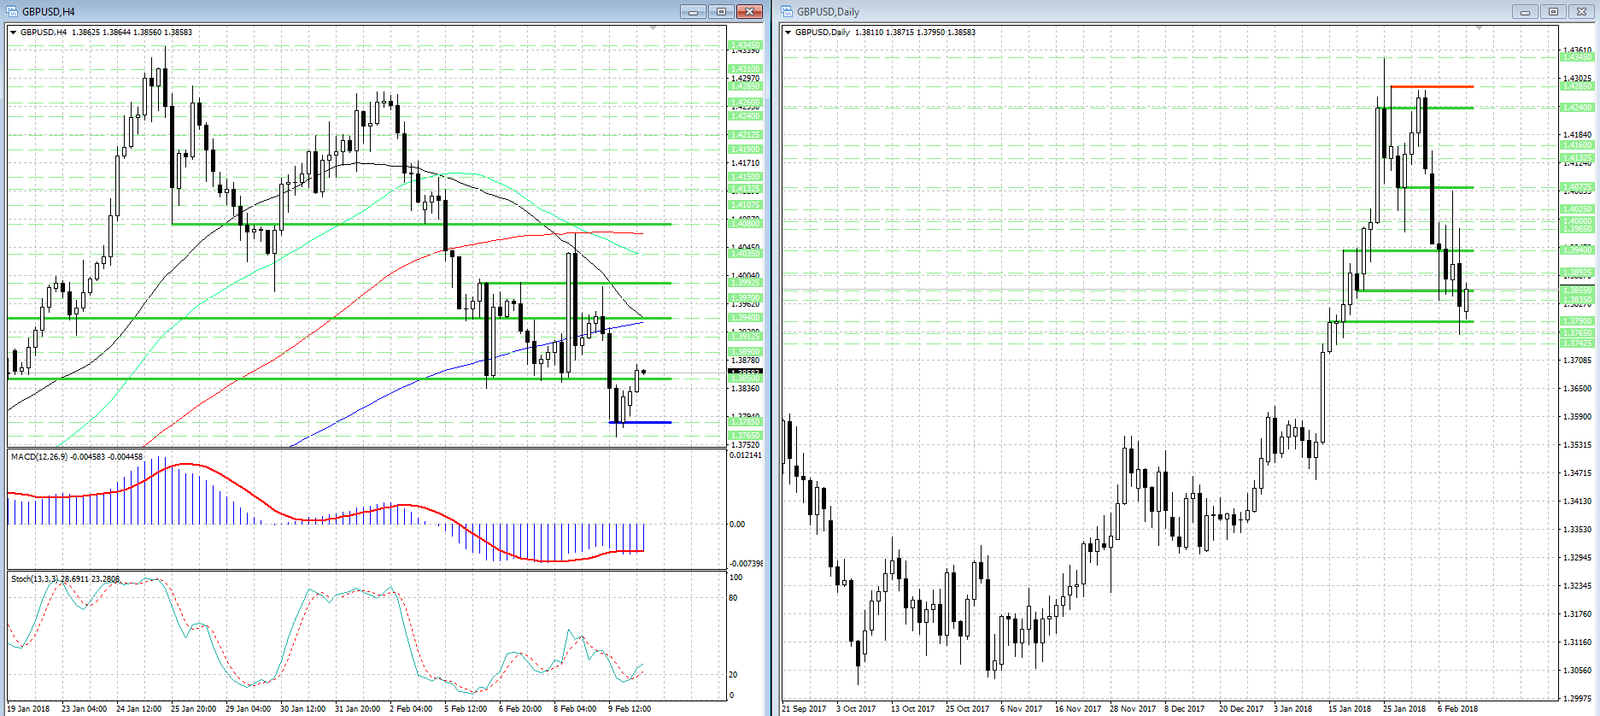Click the 2 Feb 04:00 time label
Screen dimensions: 1600x716
[x=411, y=708]
